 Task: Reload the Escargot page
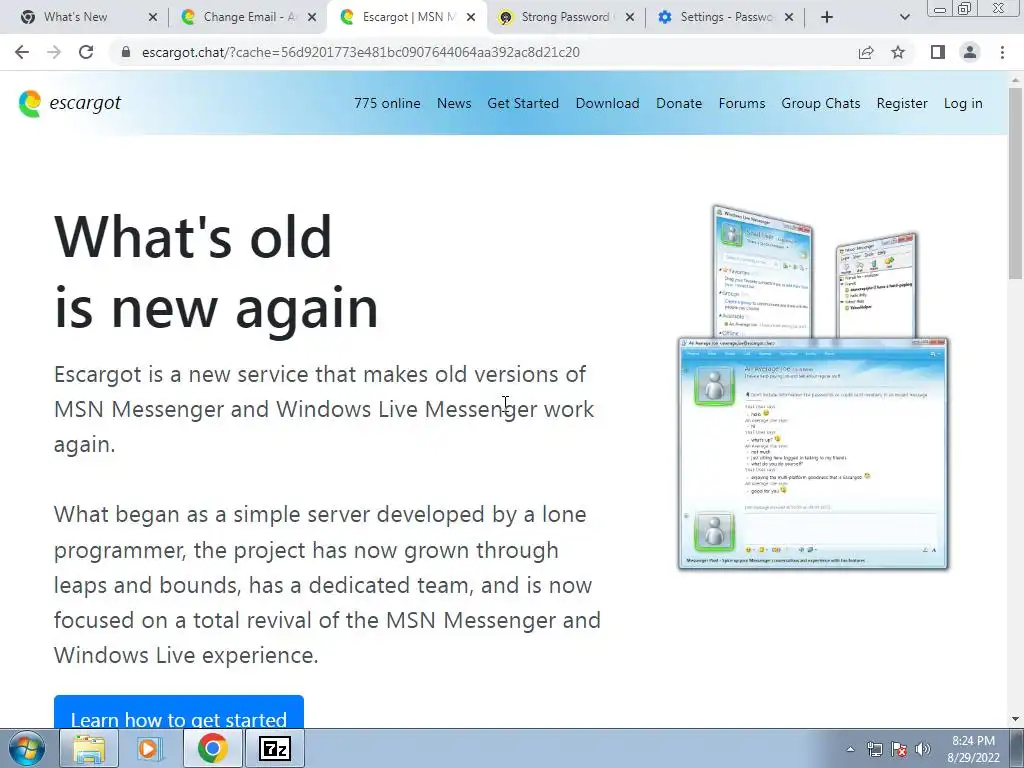[86, 52]
